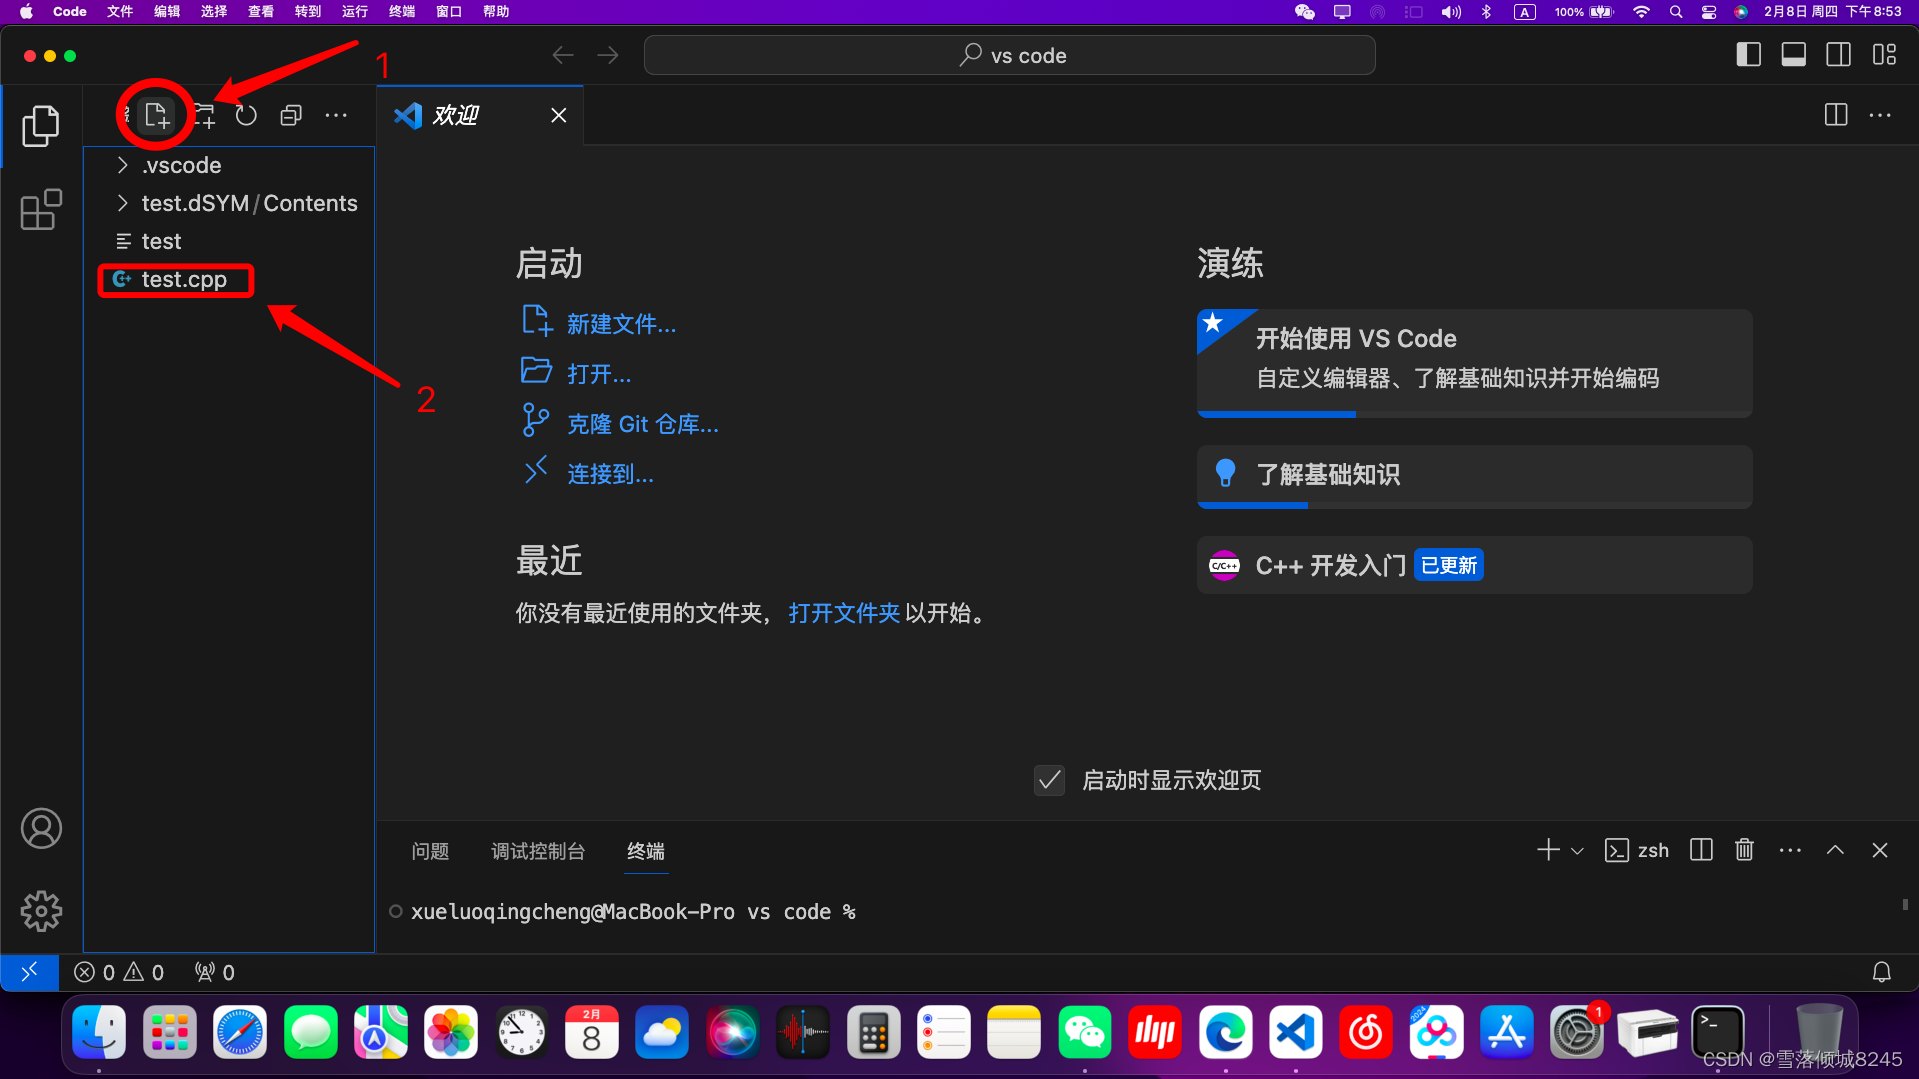Refresh the explorer file list
Viewport: 1919px width, 1079px height.
click(246, 115)
